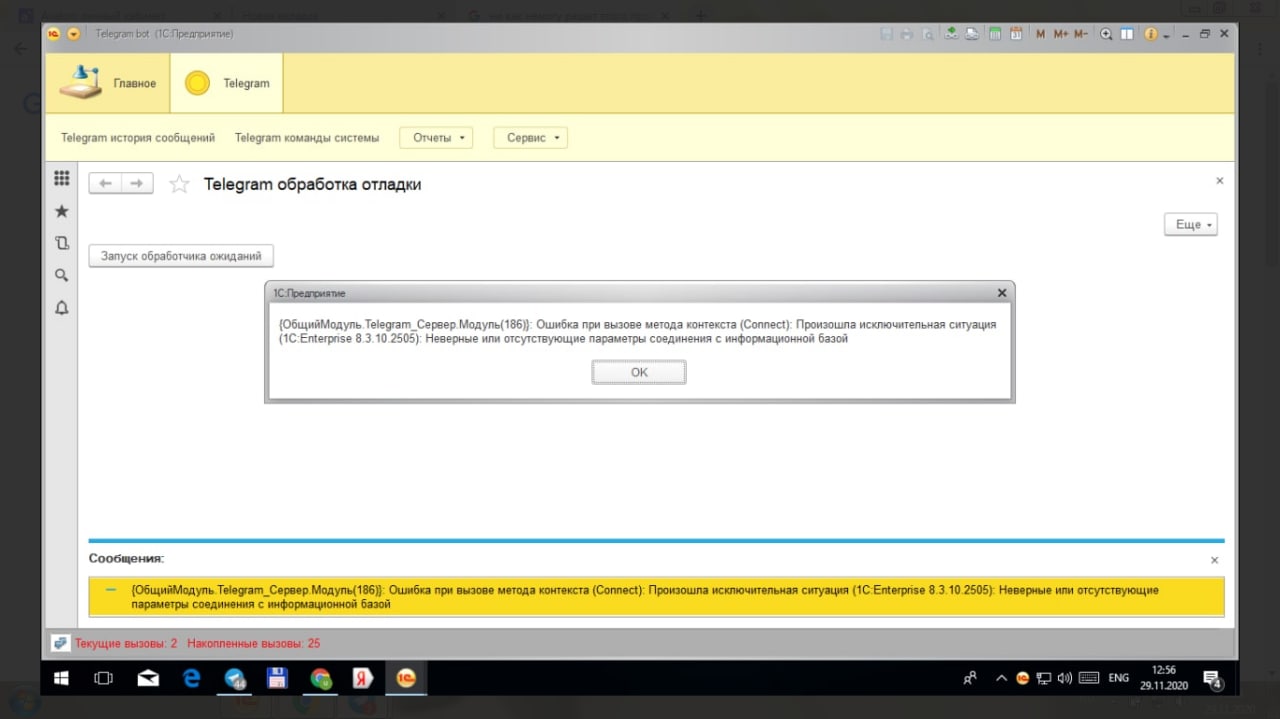Image resolution: width=1280 pixels, height=719 pixels.
Task: Open Telegram on the taskbar
Action: pyautogui.click(x=235, y=678)
